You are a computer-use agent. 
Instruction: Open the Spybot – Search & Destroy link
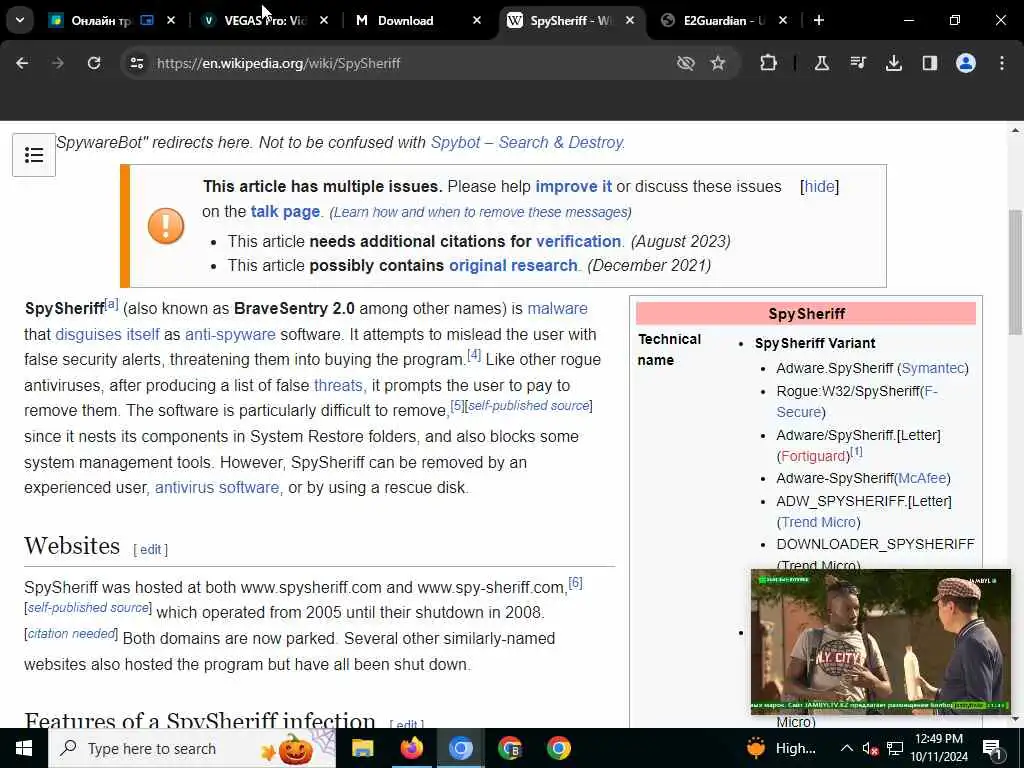click(x=528, y=142)
